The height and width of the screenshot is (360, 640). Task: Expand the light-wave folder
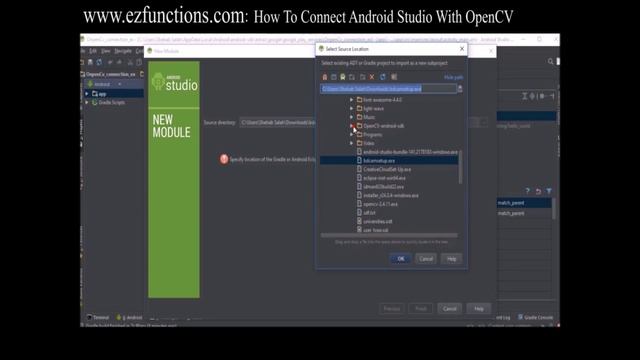(x=351, y=109)
